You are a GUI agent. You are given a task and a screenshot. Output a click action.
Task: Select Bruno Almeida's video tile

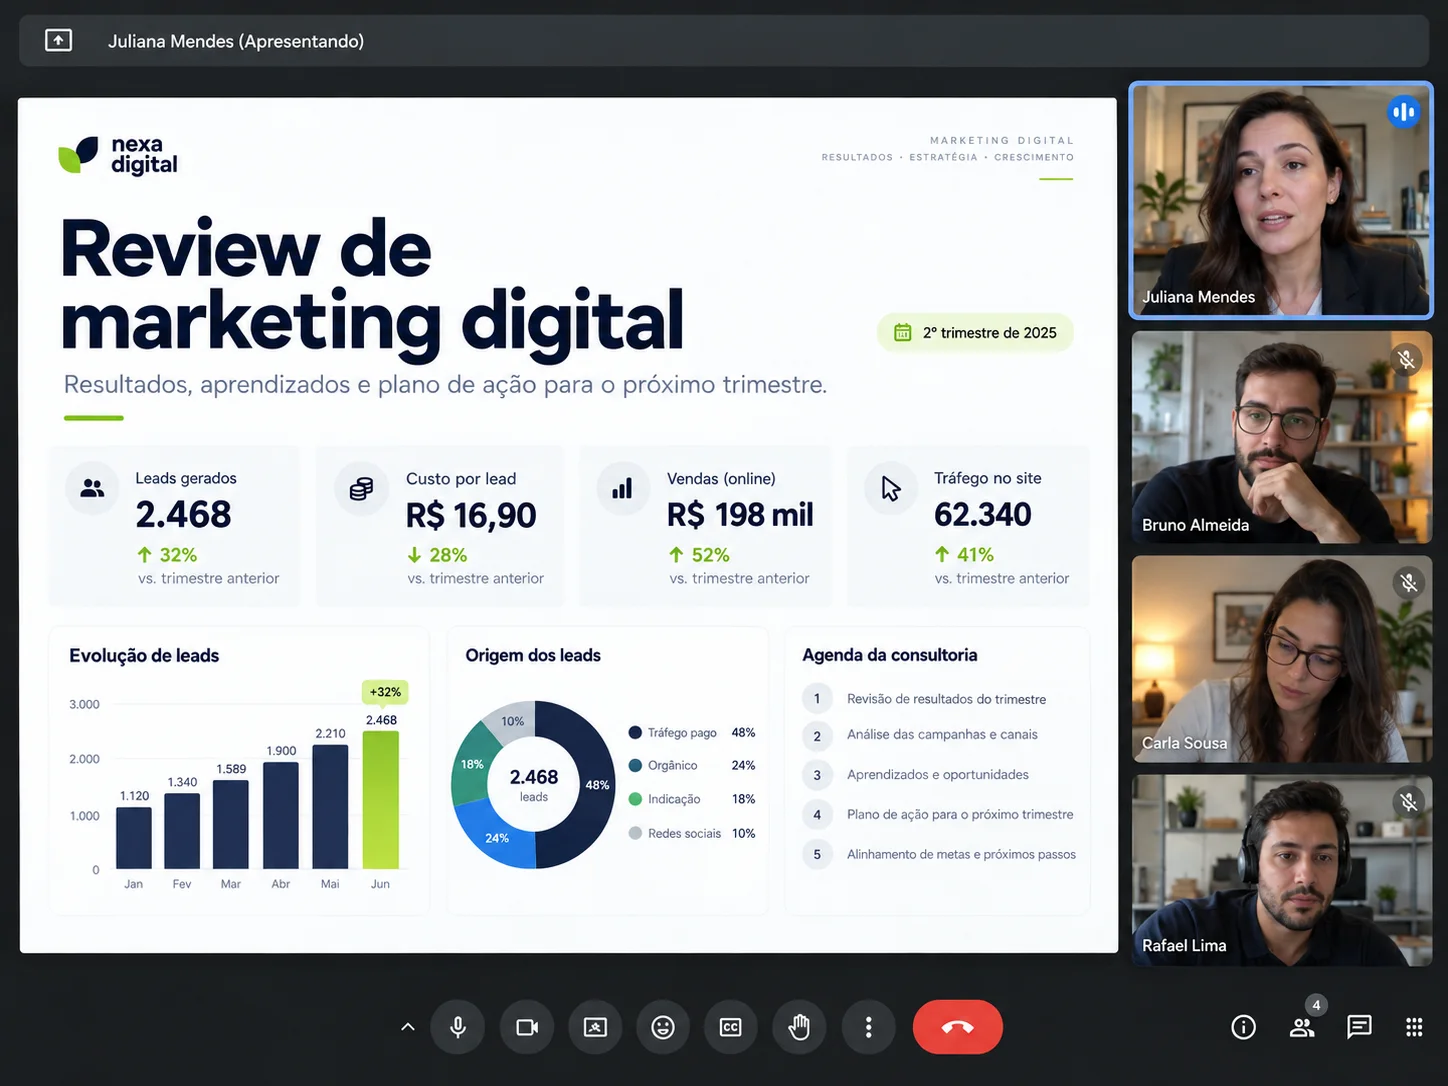[x=1282, y=437]
